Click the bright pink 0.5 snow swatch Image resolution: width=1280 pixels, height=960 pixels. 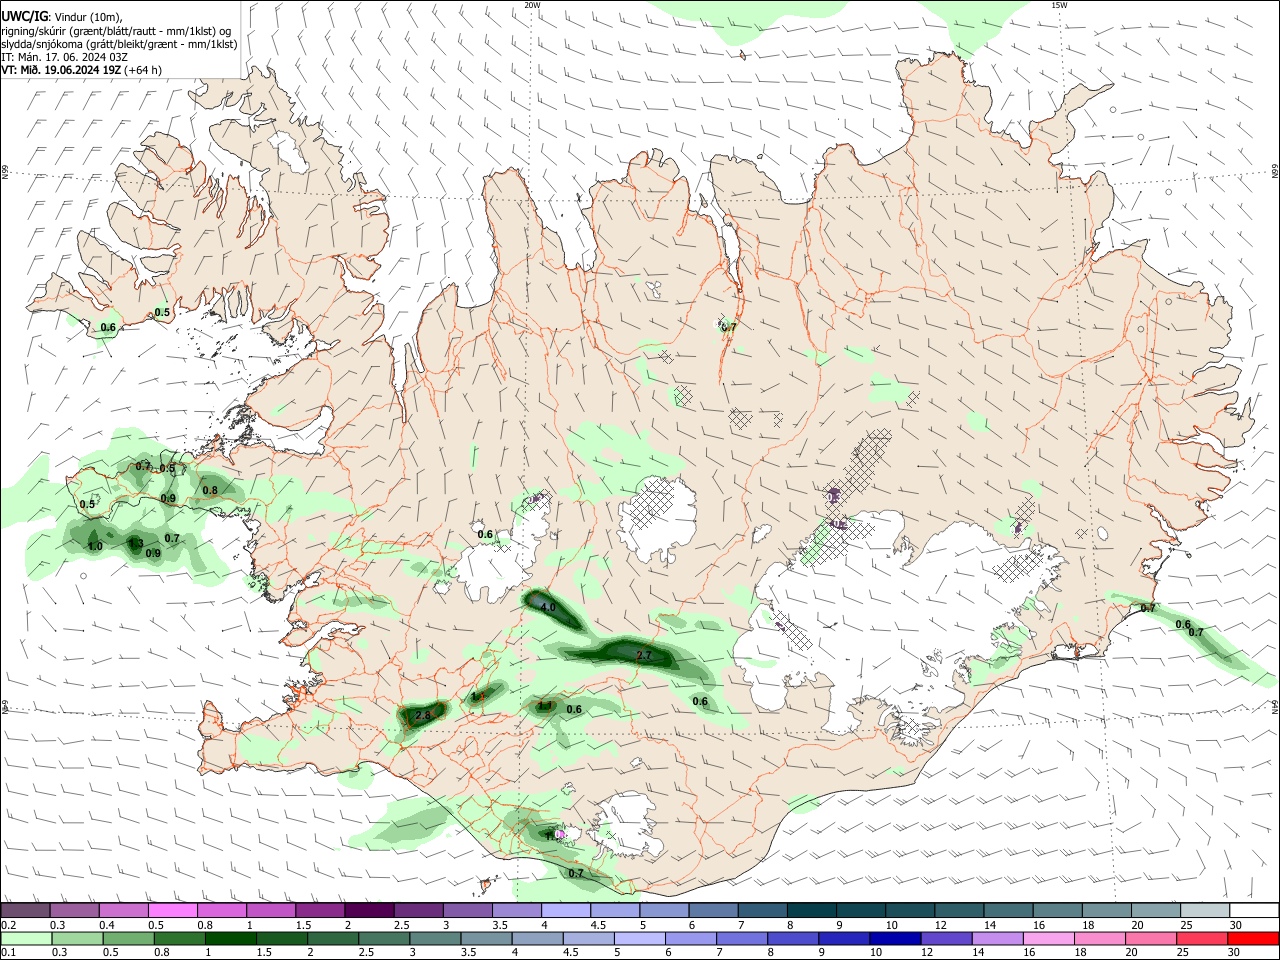click(x=173, y=911)
